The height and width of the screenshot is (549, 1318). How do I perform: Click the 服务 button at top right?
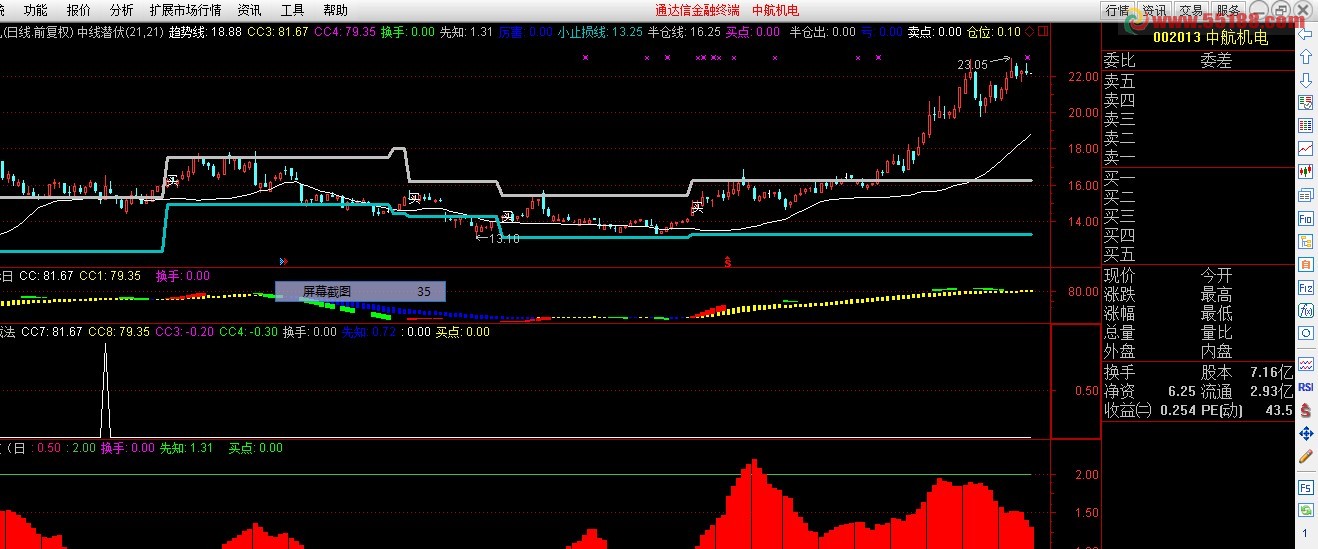coord(1227,10)
